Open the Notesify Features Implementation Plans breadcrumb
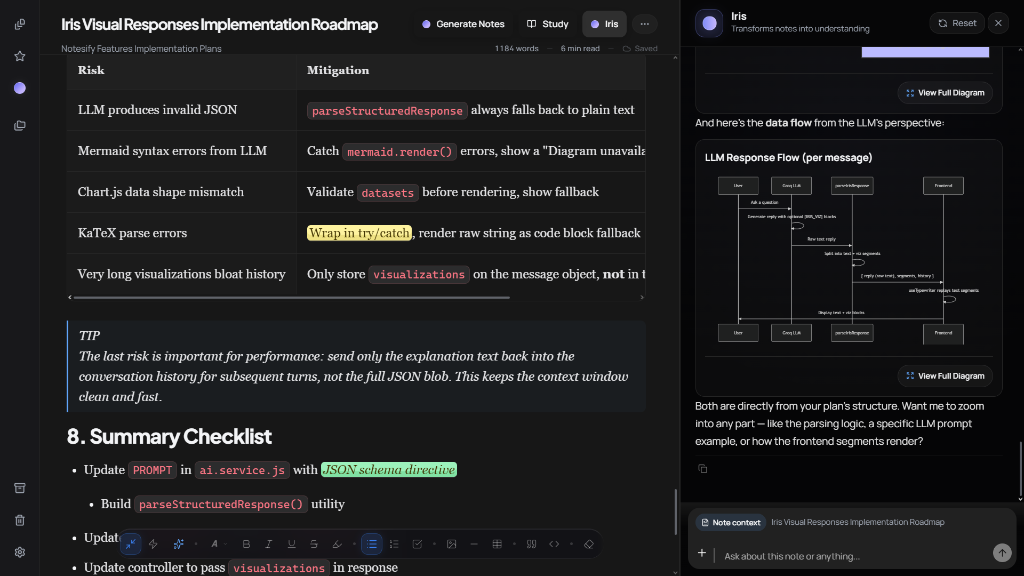The height and width of the screenshot is (576, 1024). [141, 49]
